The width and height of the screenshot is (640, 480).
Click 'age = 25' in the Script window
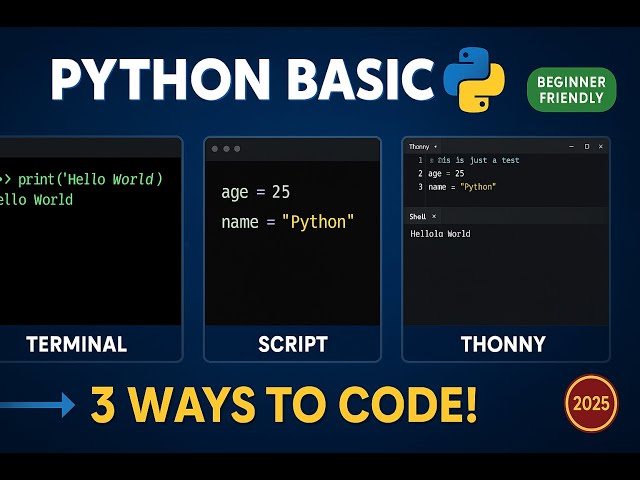pyautogui.click(x=256, y=192)
